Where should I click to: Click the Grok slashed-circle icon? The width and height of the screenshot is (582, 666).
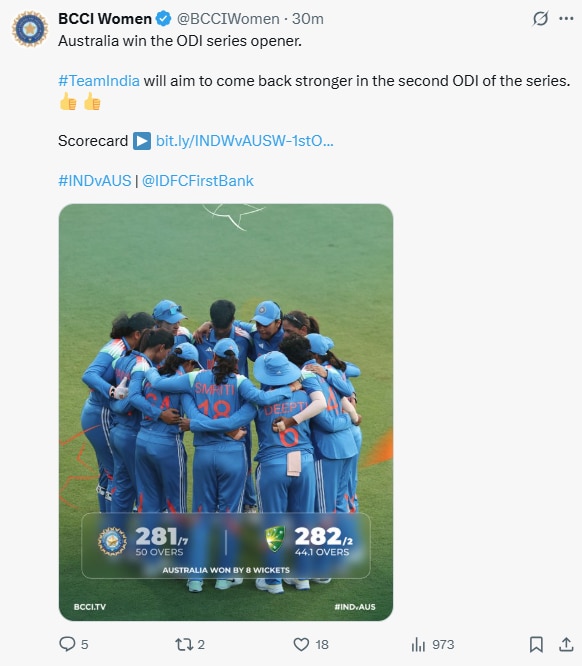coord(540,18)
